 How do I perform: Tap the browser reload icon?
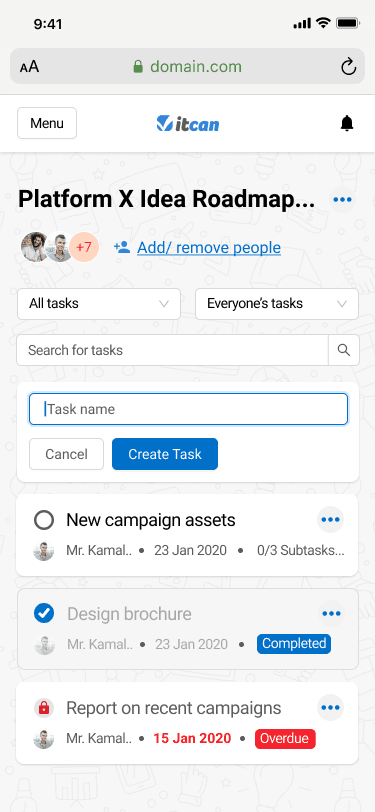349,67
